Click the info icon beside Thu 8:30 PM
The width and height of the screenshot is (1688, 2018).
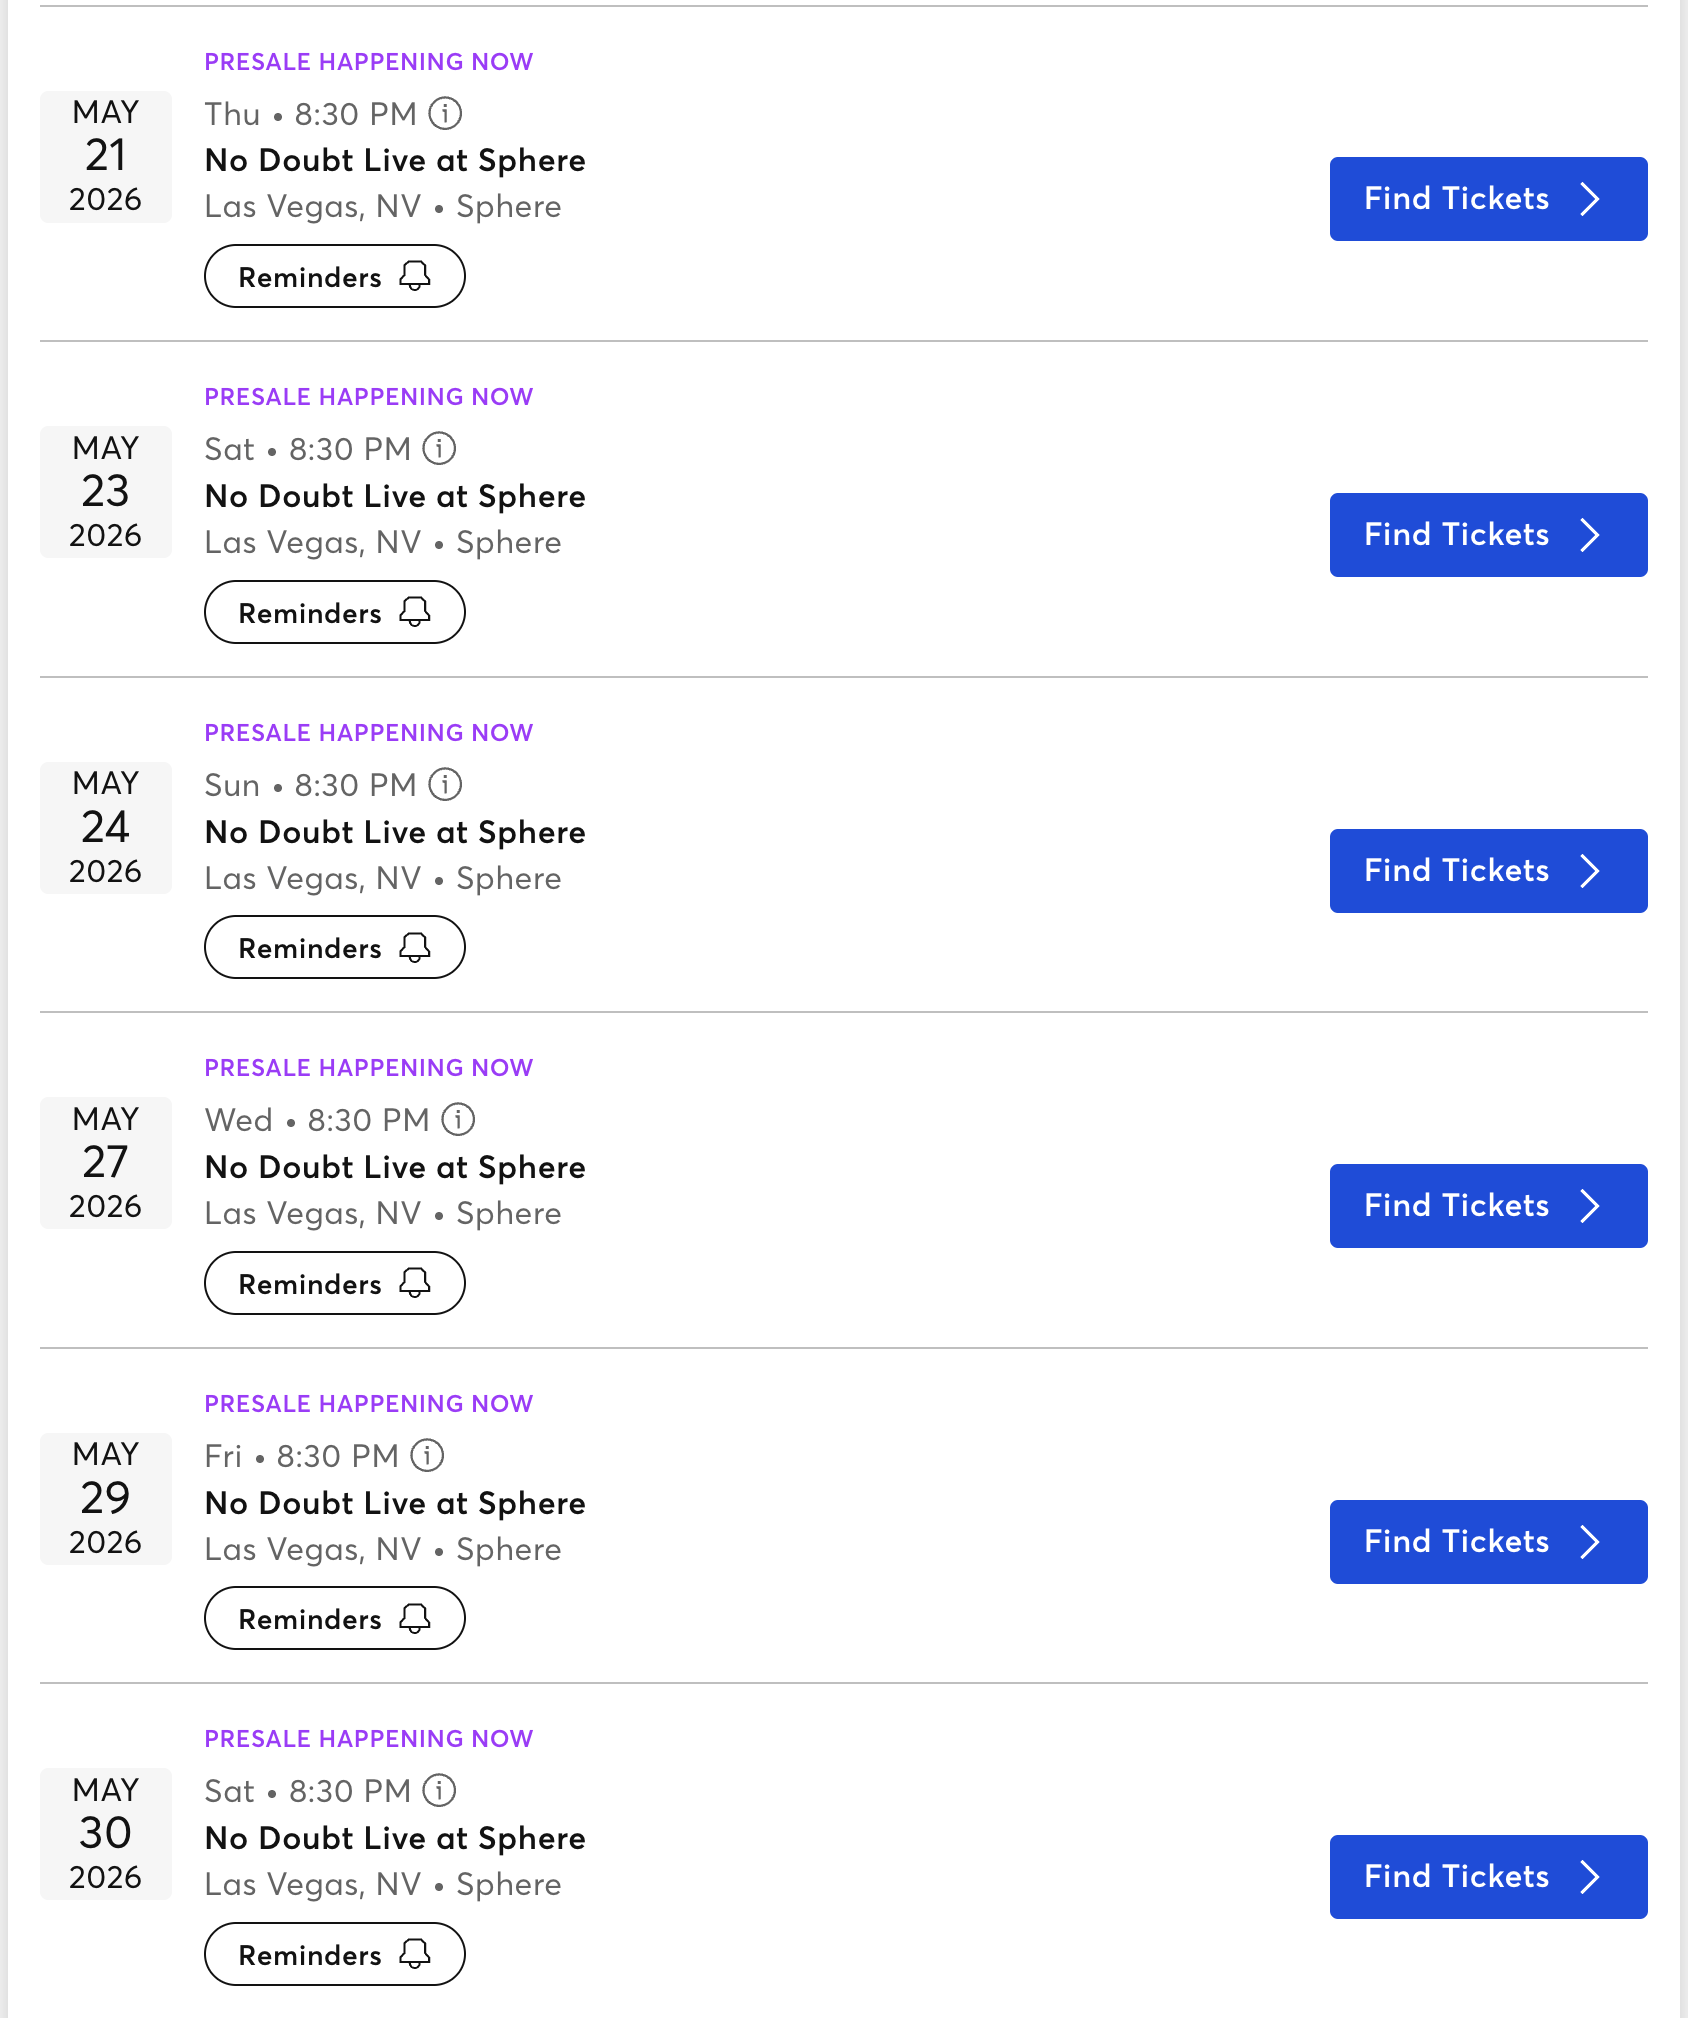[x=445, y=114]
